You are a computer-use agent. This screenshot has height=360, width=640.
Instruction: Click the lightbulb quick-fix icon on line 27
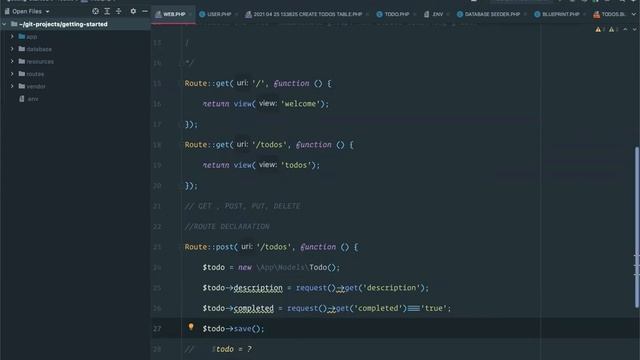[191, 327]
